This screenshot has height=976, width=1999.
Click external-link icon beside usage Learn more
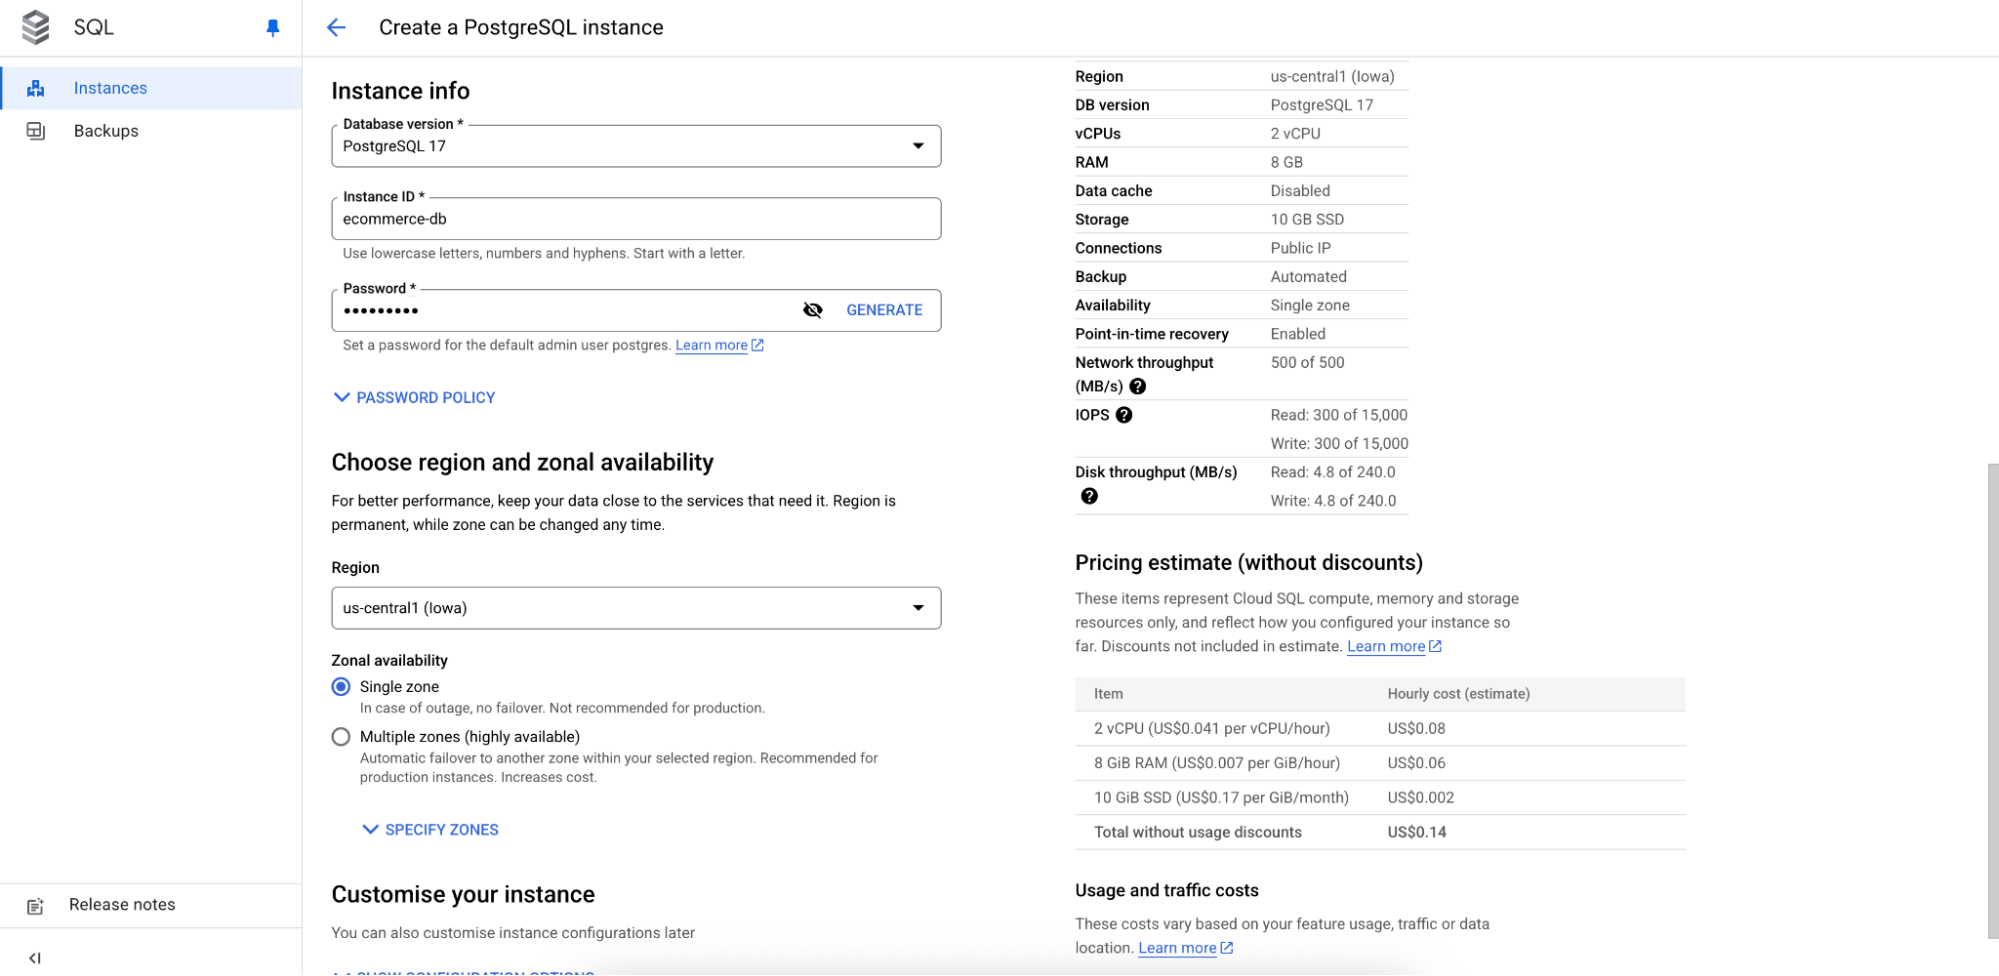tap(1227, 948)
